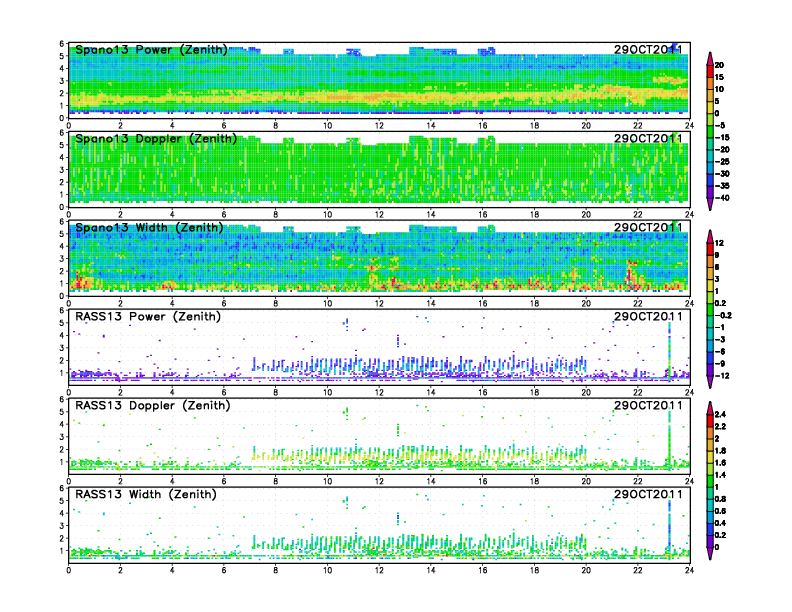Image resolution: width=792 pixels, height=612 pixels.
Task: Click the '2.4' label on the lower colorbar
Action: point(720,415)
